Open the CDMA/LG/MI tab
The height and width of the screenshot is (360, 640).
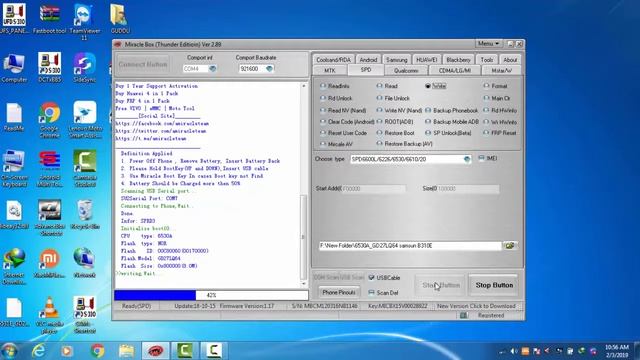pyautogui.click(x=454, y=71)
